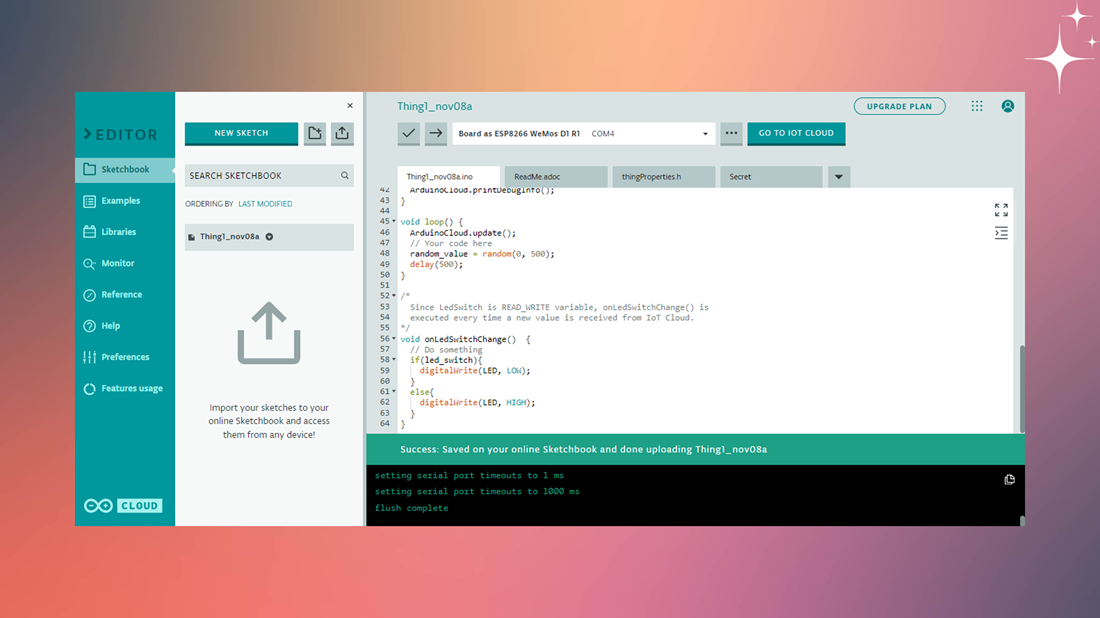Viewport: 1100px width, 618px height.
Task: Click the Editor logo header
Action: coord(121,134)
